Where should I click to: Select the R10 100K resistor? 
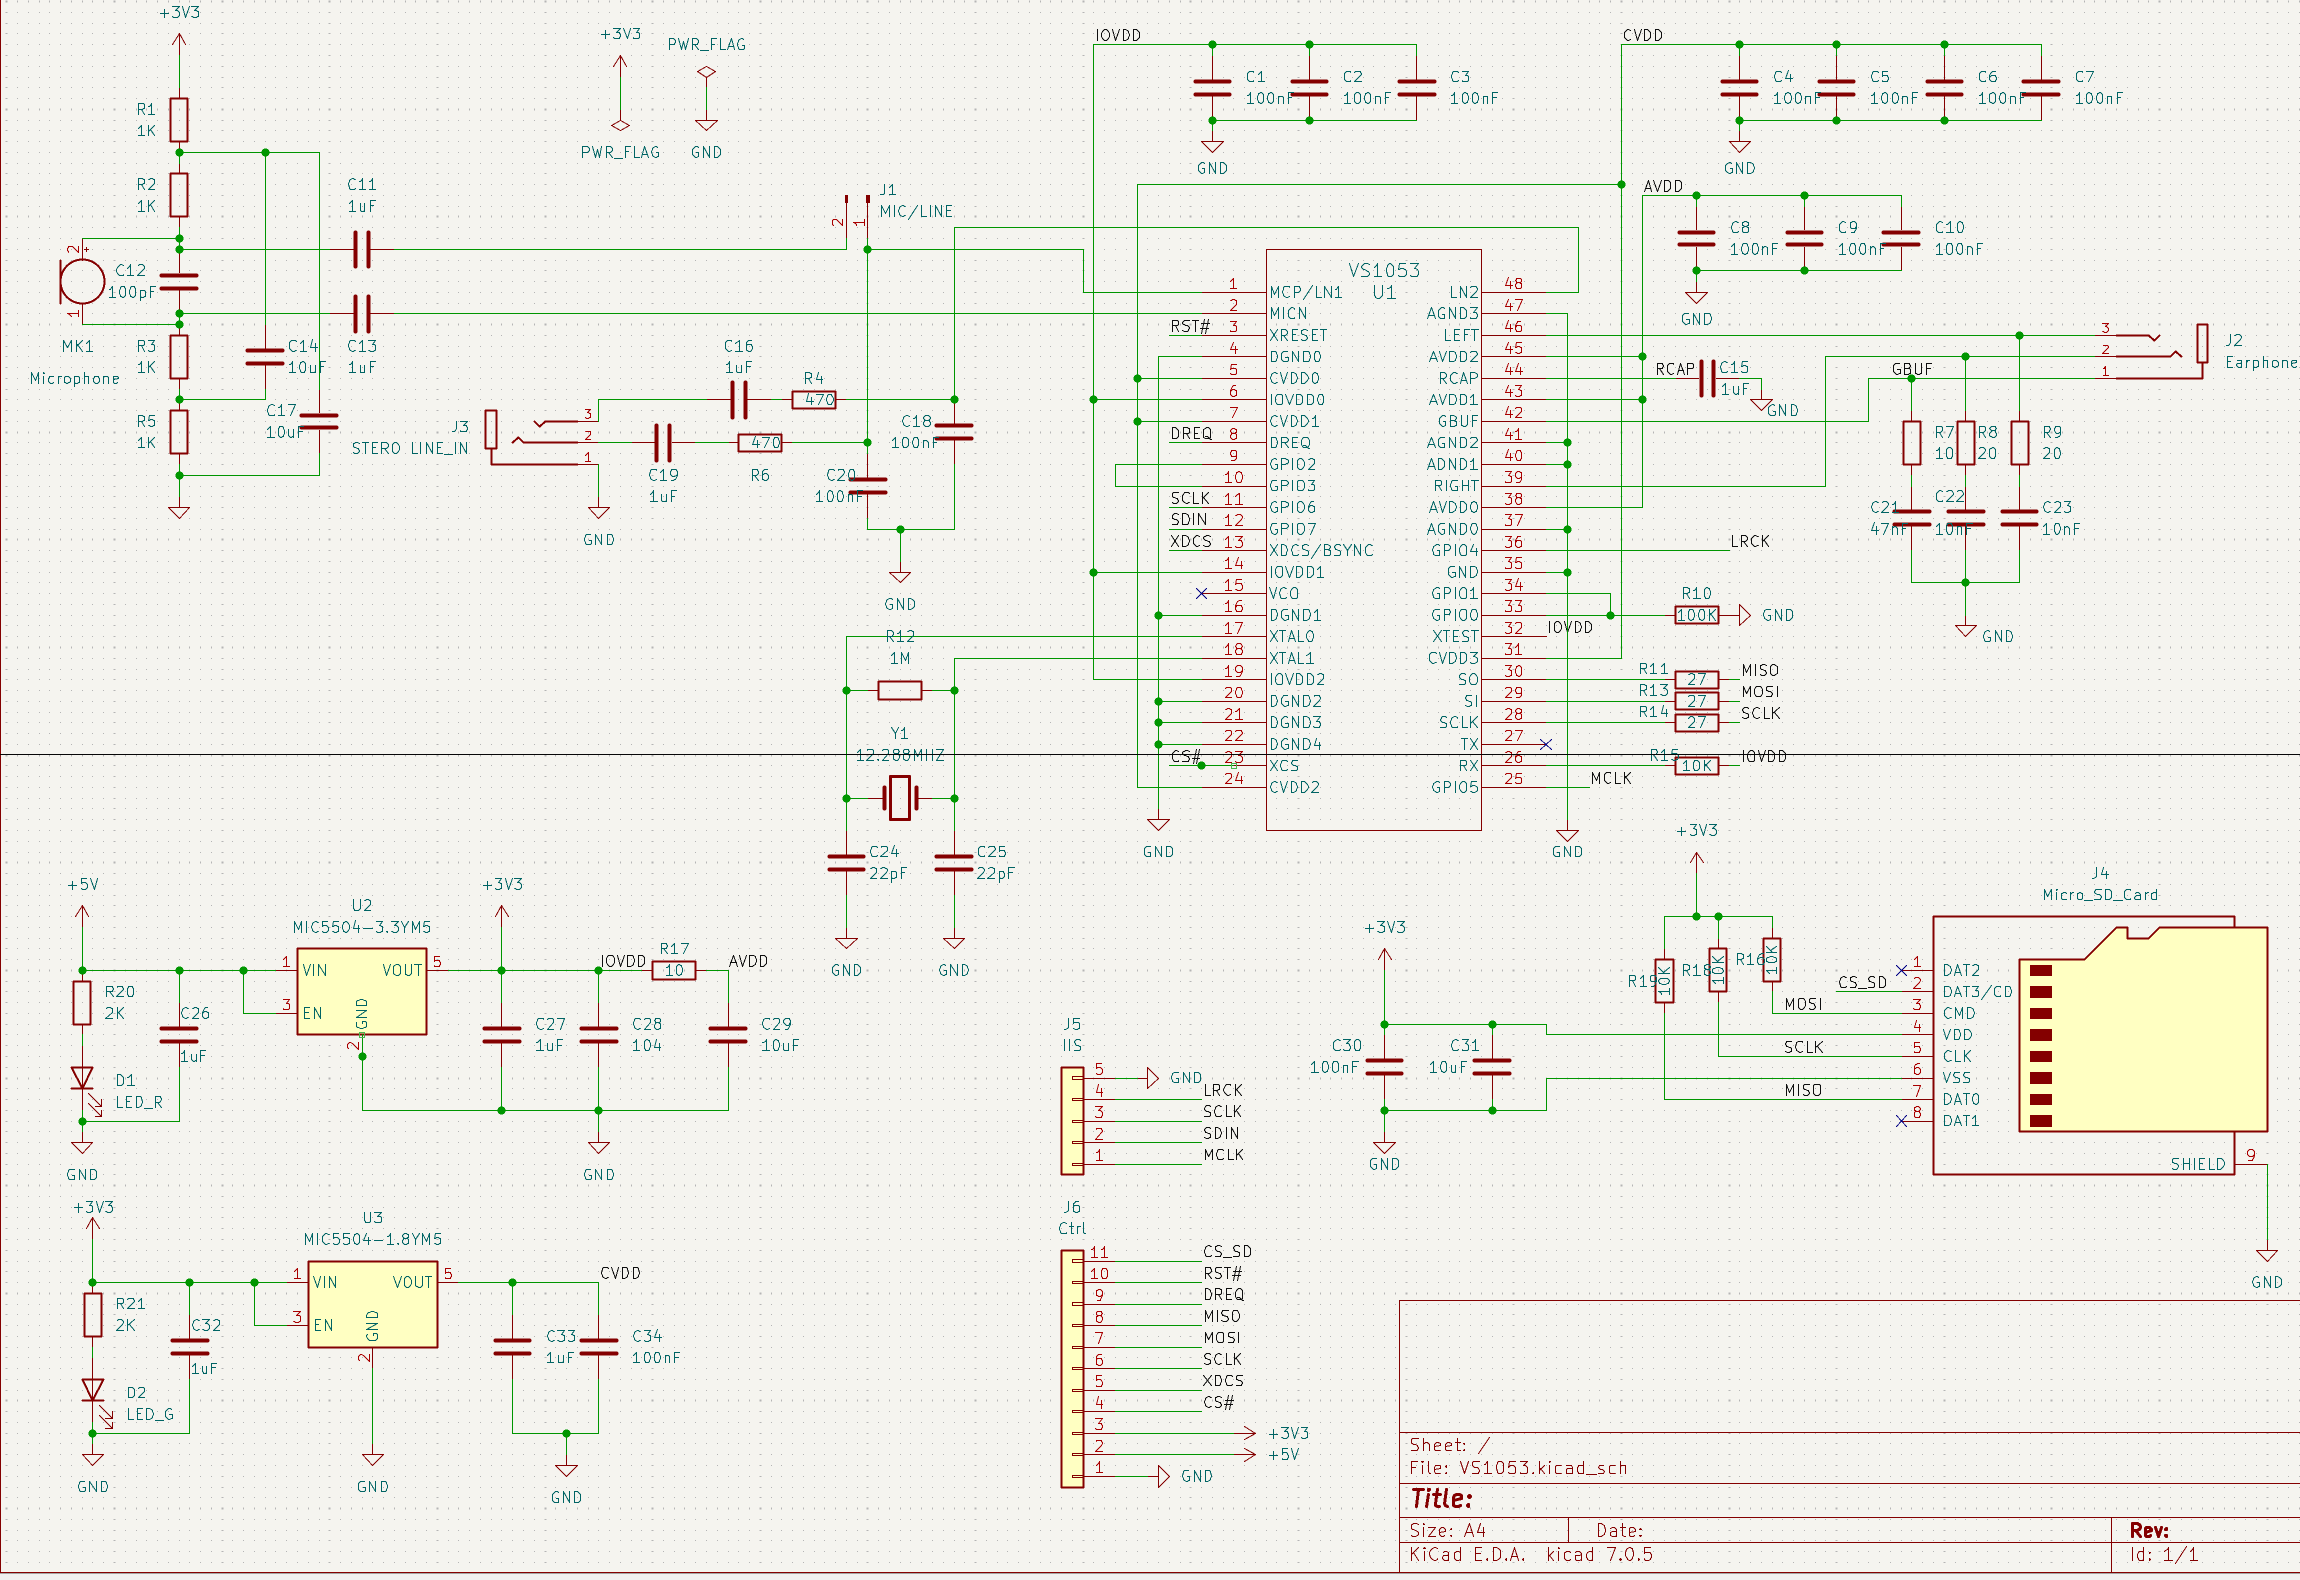tap(1697, 615)
